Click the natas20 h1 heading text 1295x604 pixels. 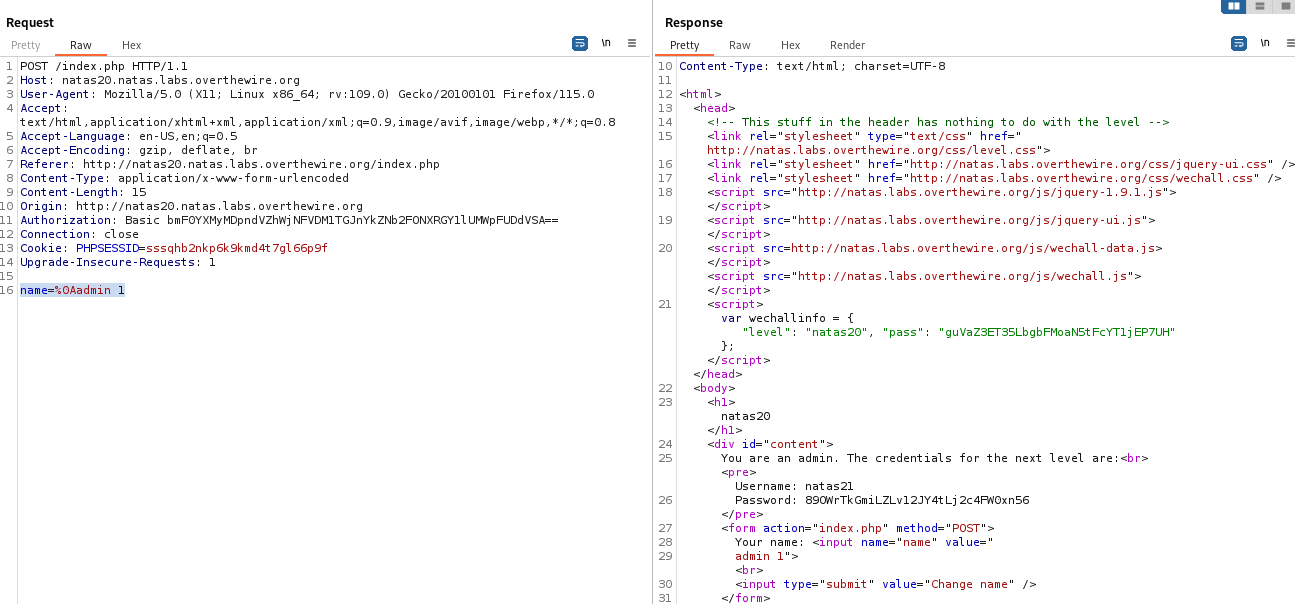tap(745, 416)
